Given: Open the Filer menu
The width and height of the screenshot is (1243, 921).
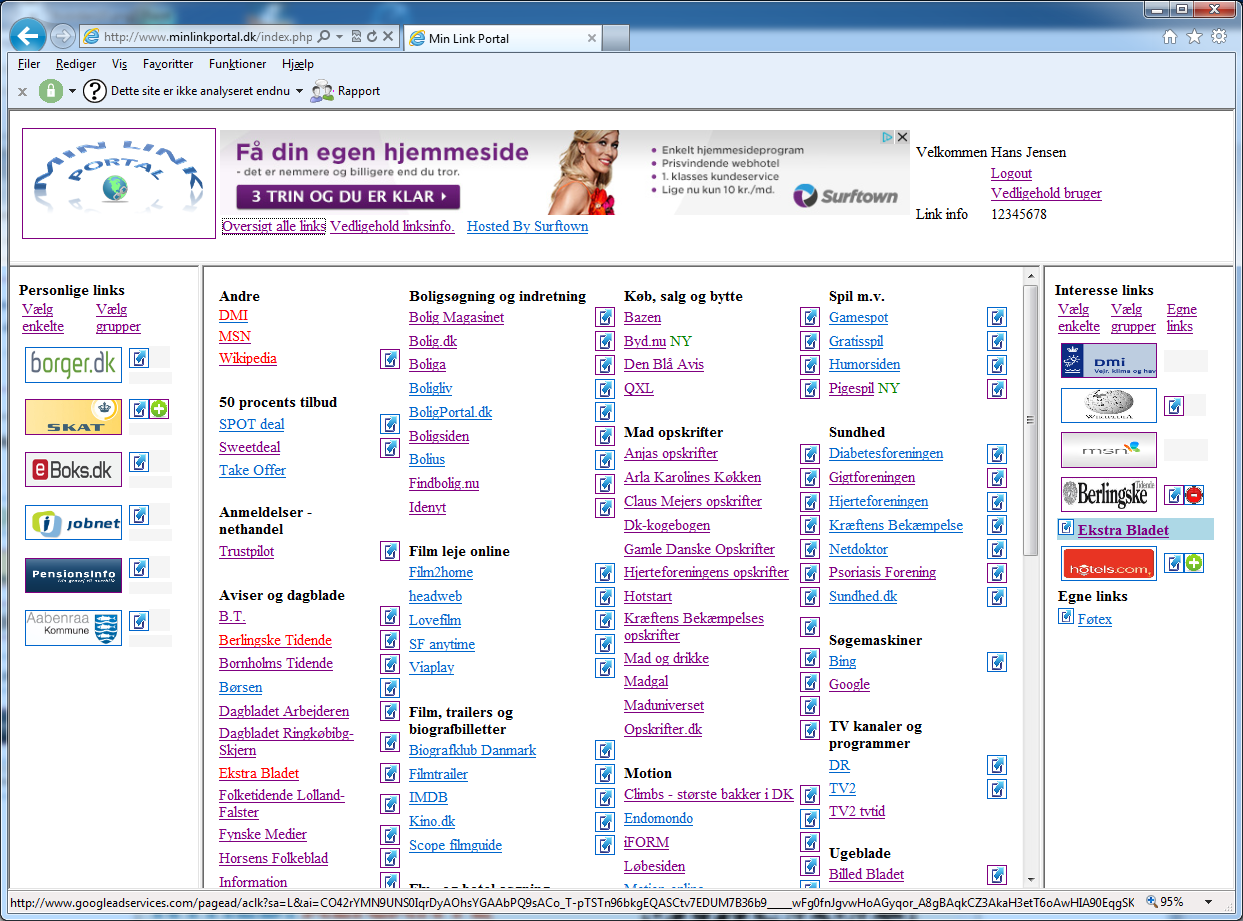Looking at the screenshot, I should click(x=29, y=64).
